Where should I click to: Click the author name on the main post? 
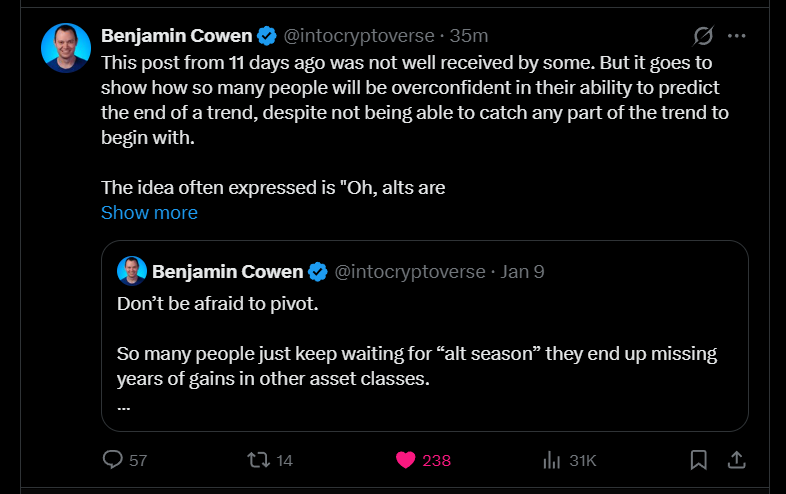pyautogui.click(x=176, y=36)
